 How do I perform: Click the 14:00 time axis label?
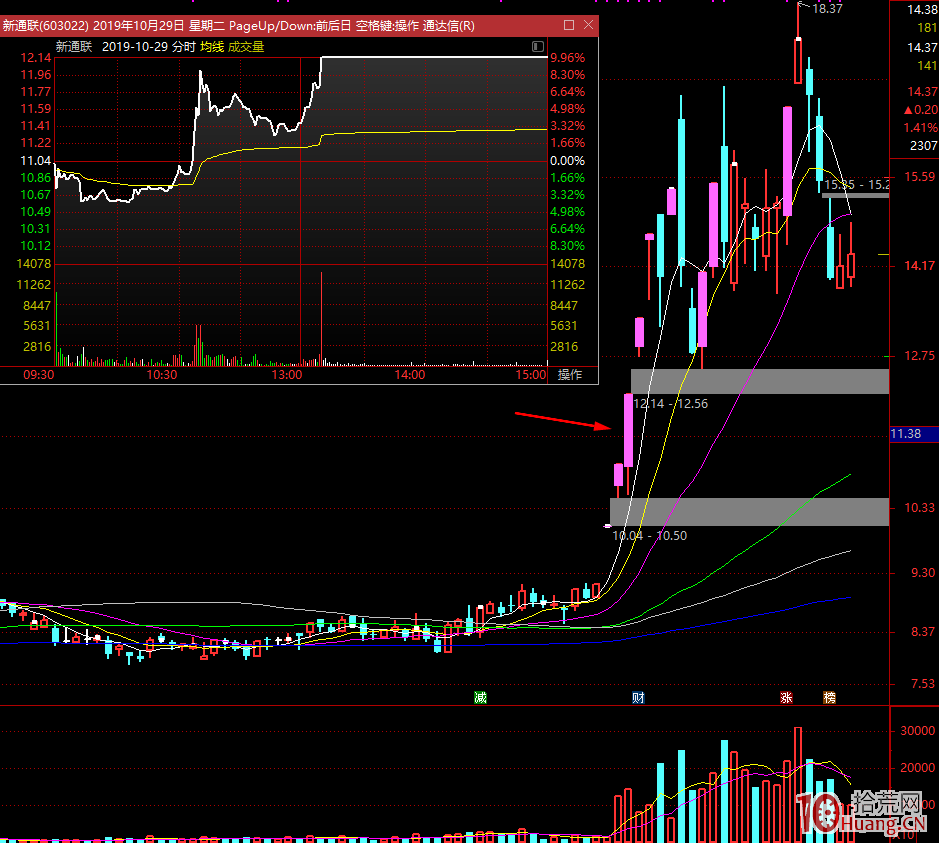click(x=410, y=375)
